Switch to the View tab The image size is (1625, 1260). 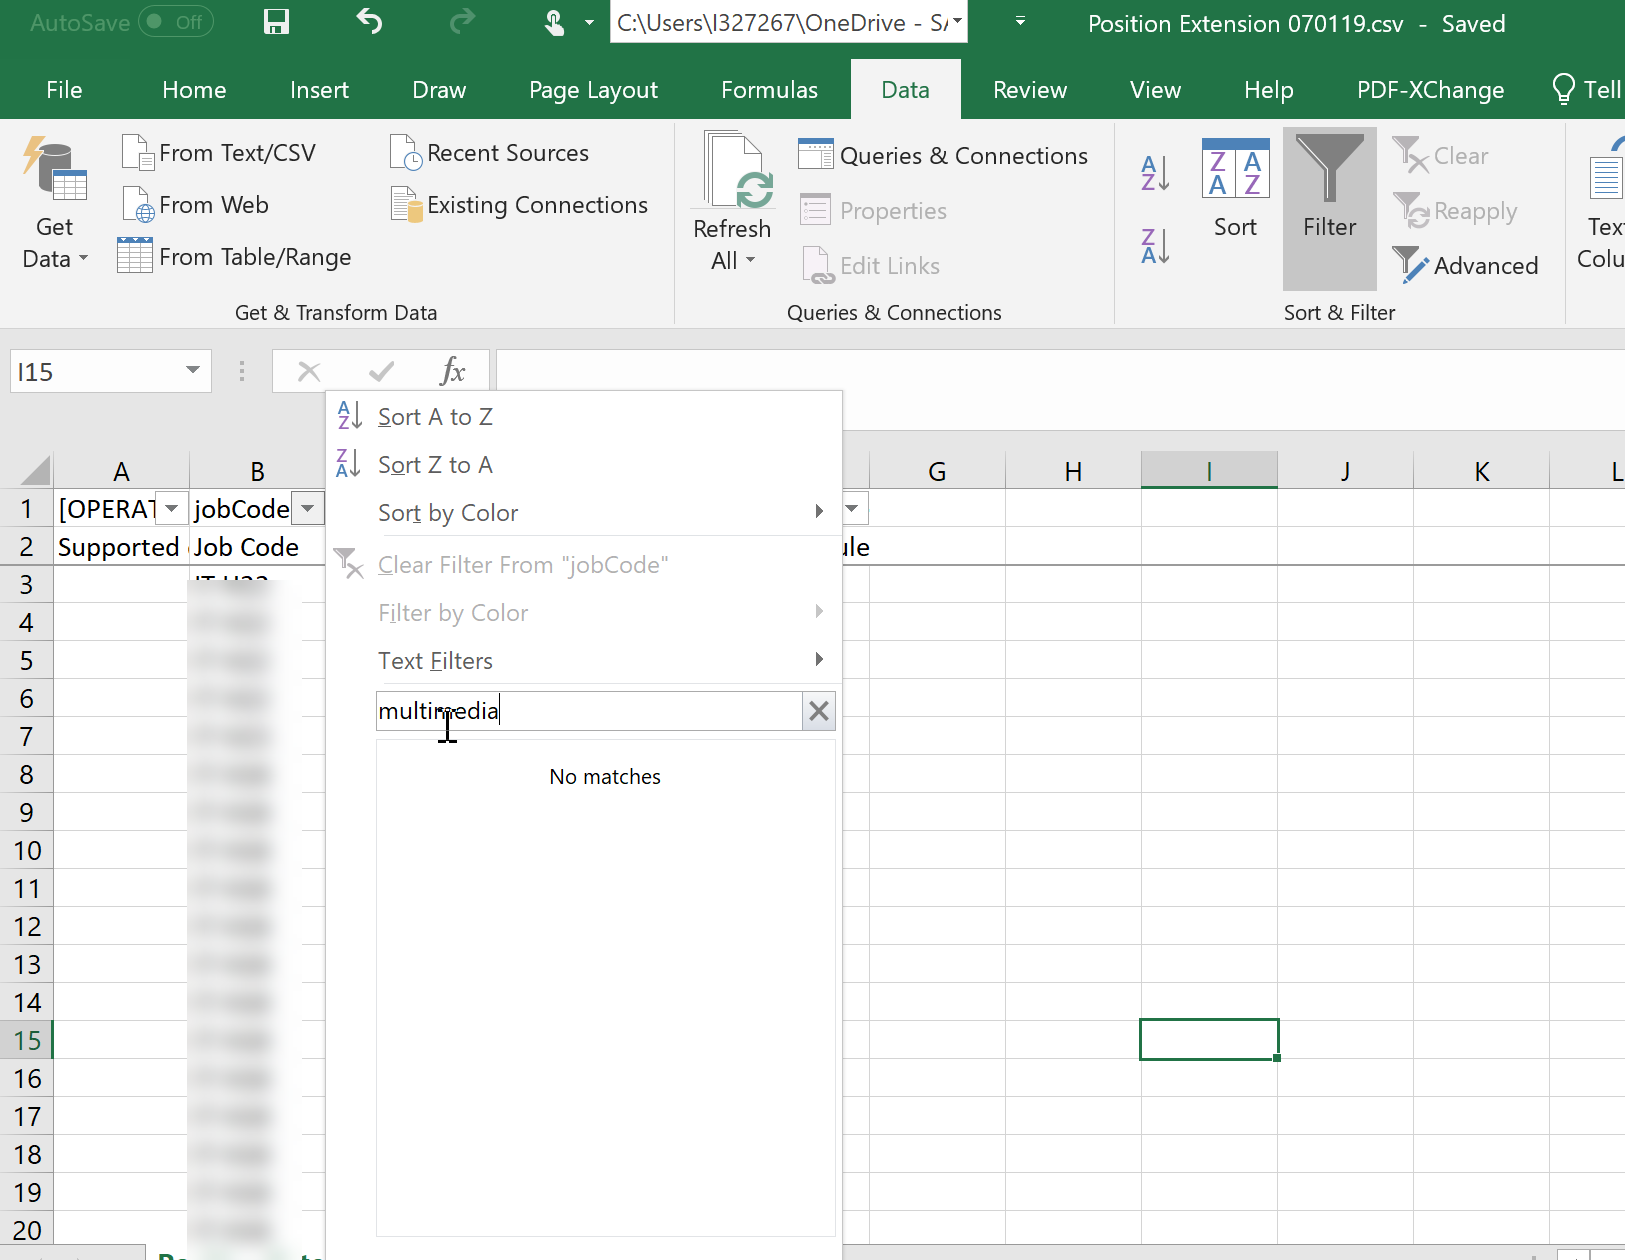[x=1155, y=90]
